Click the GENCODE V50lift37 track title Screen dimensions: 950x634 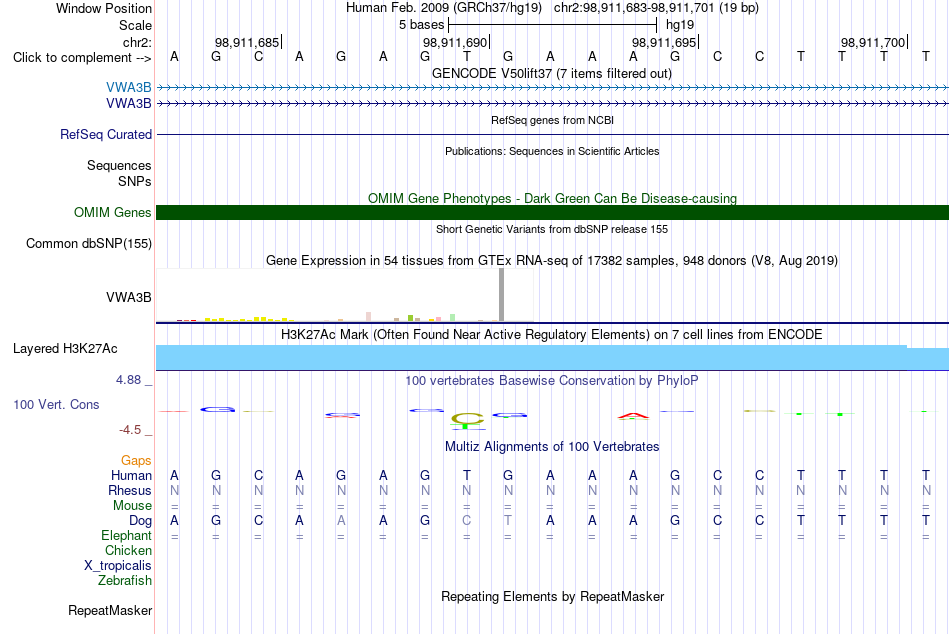click(552, 74)
